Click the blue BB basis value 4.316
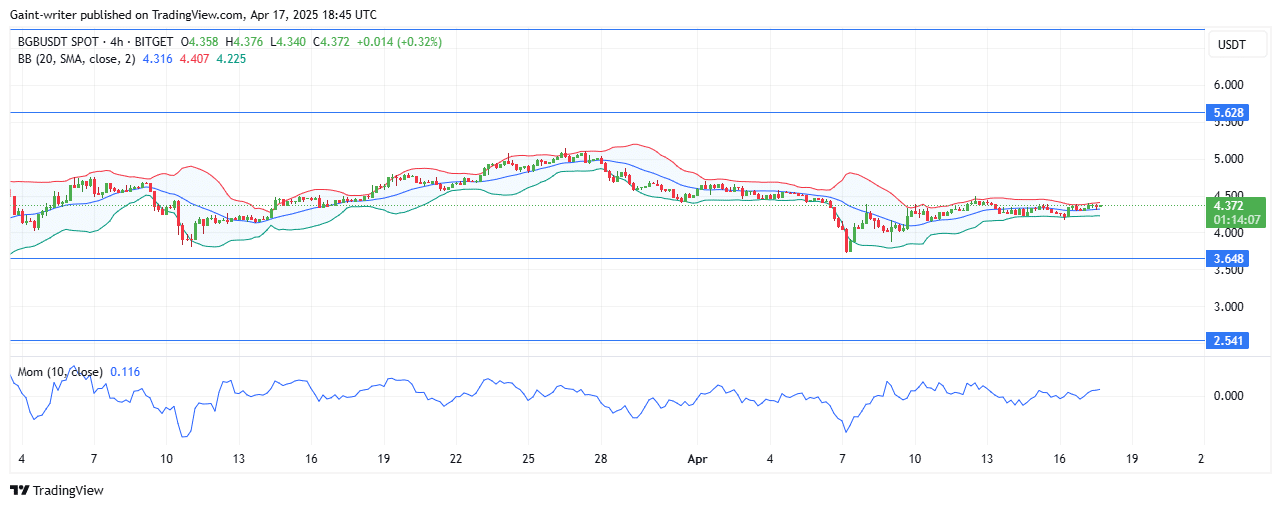The image size is (1281, 508). tap(158, 59)
